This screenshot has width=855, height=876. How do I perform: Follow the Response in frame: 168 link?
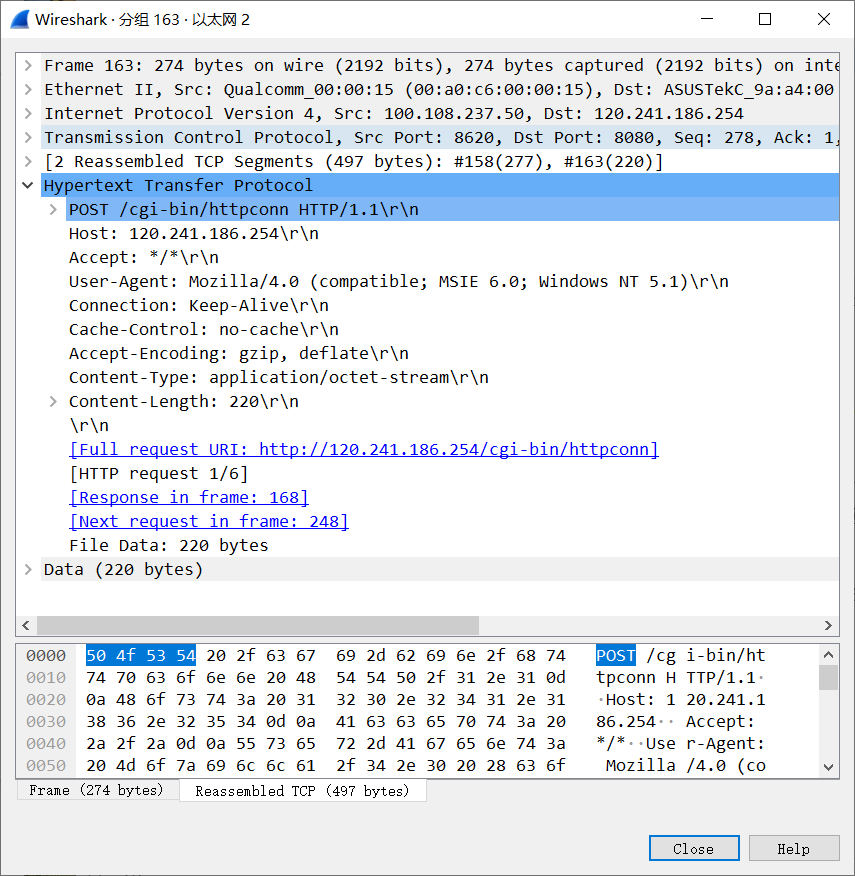[x=189, y=498]
